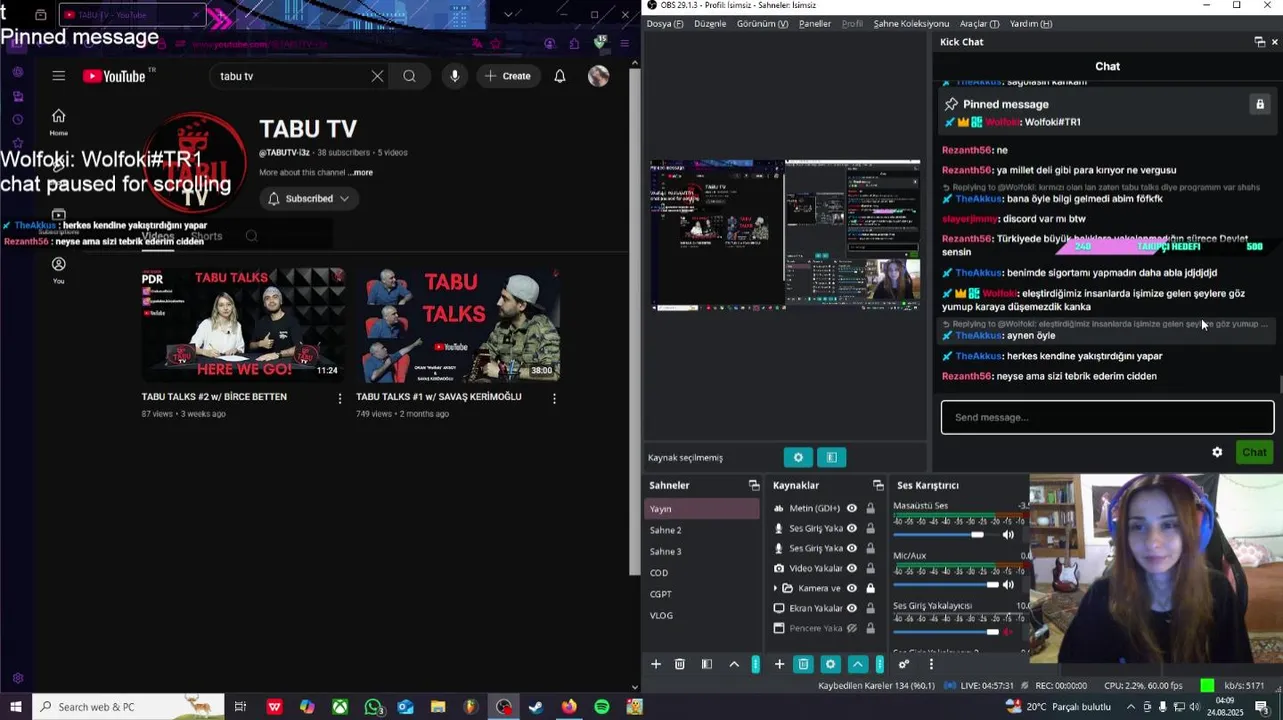Viewport: 1283px width, 720px height.
Task: Add a new source in Kaynaklar panel
Action: tap(779, 664)
